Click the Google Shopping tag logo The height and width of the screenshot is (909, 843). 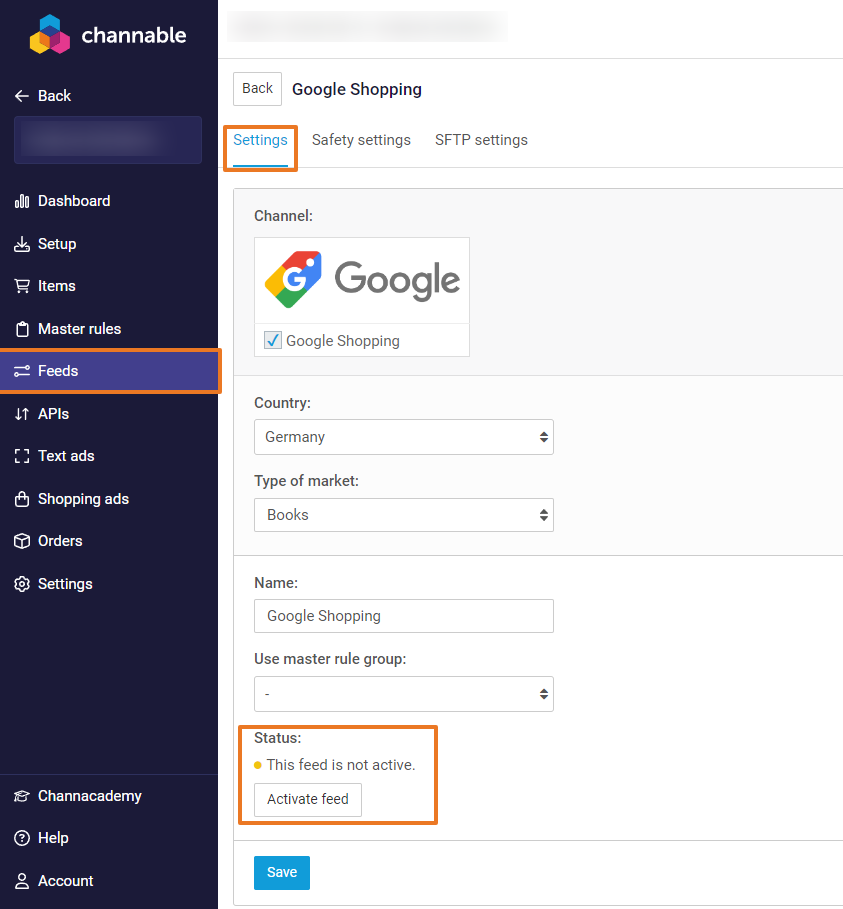[293, 279]
